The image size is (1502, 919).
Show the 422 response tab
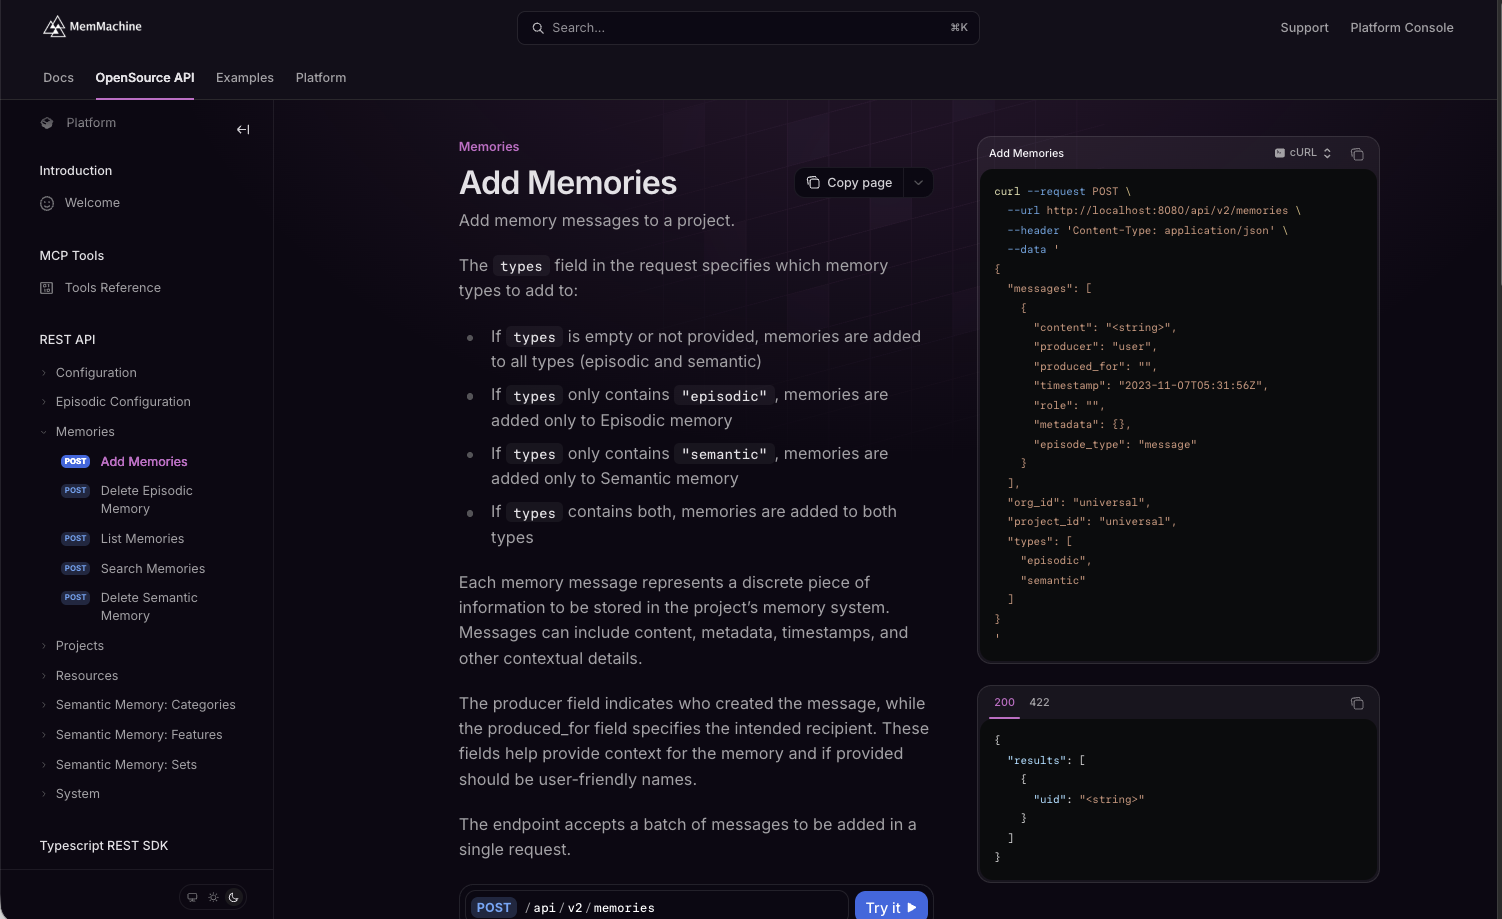(1039, 702)
